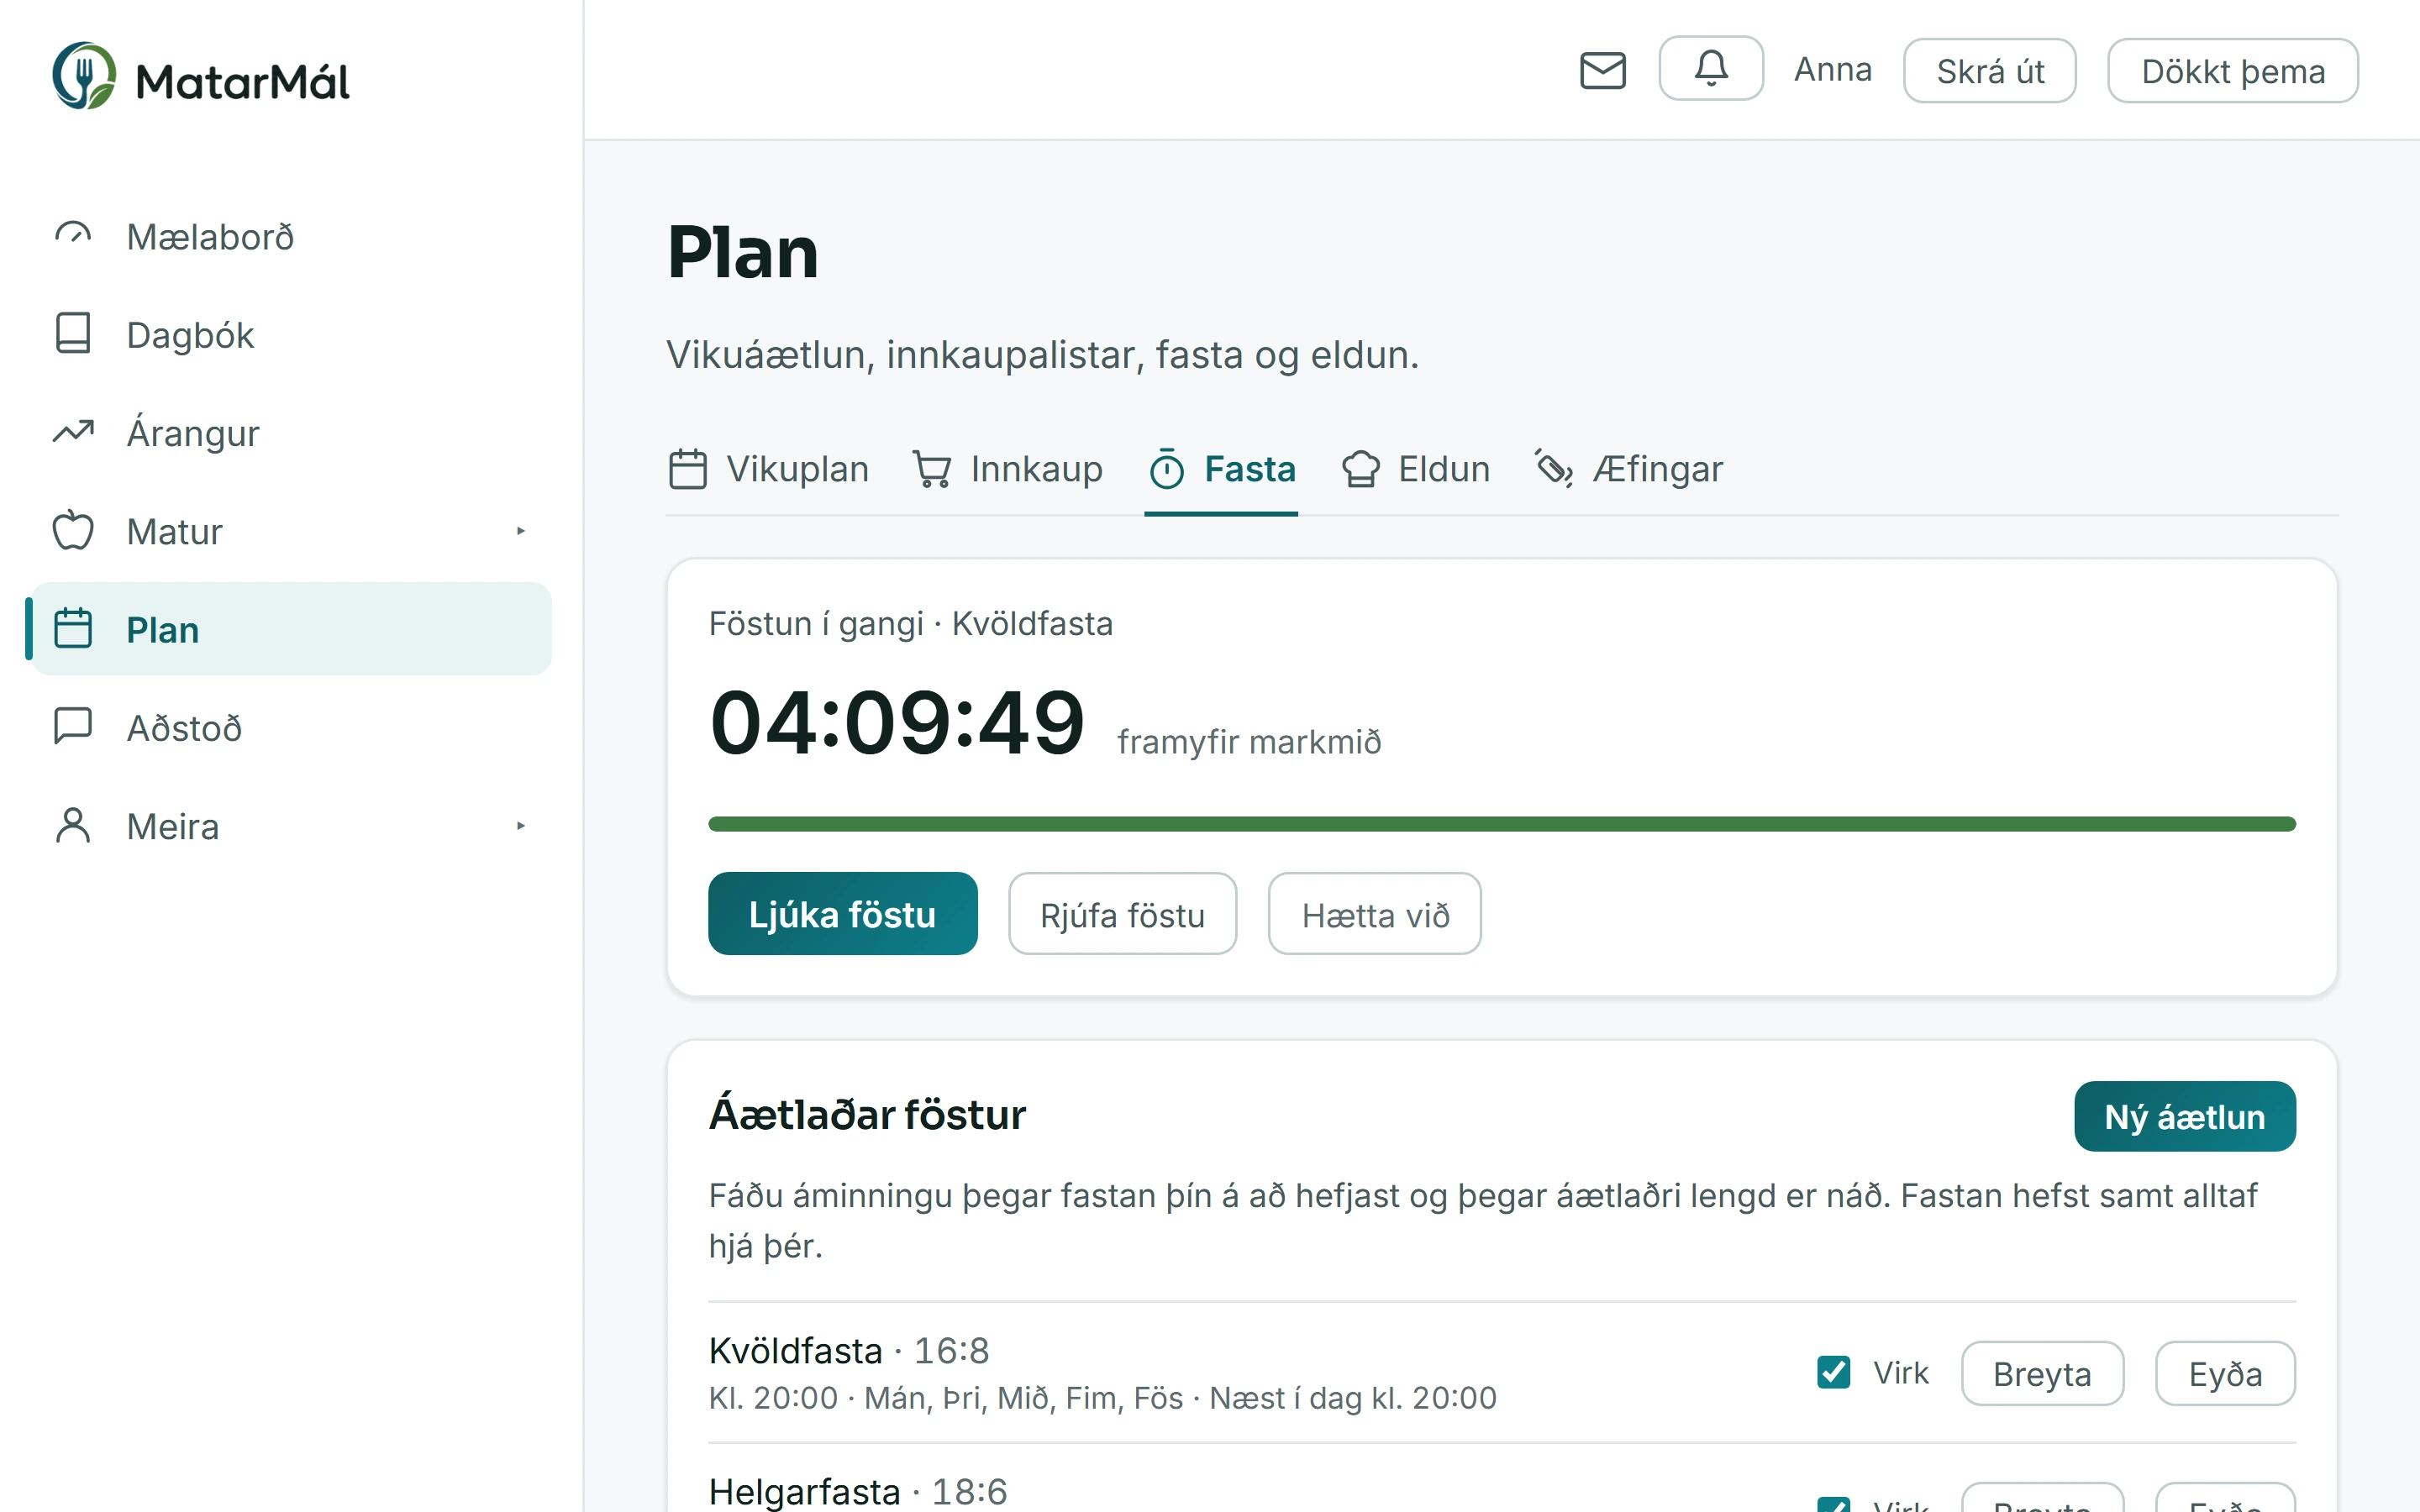Select the Fasta tab
Screen dimensions: 2420x1512
tap(1221, 470)
